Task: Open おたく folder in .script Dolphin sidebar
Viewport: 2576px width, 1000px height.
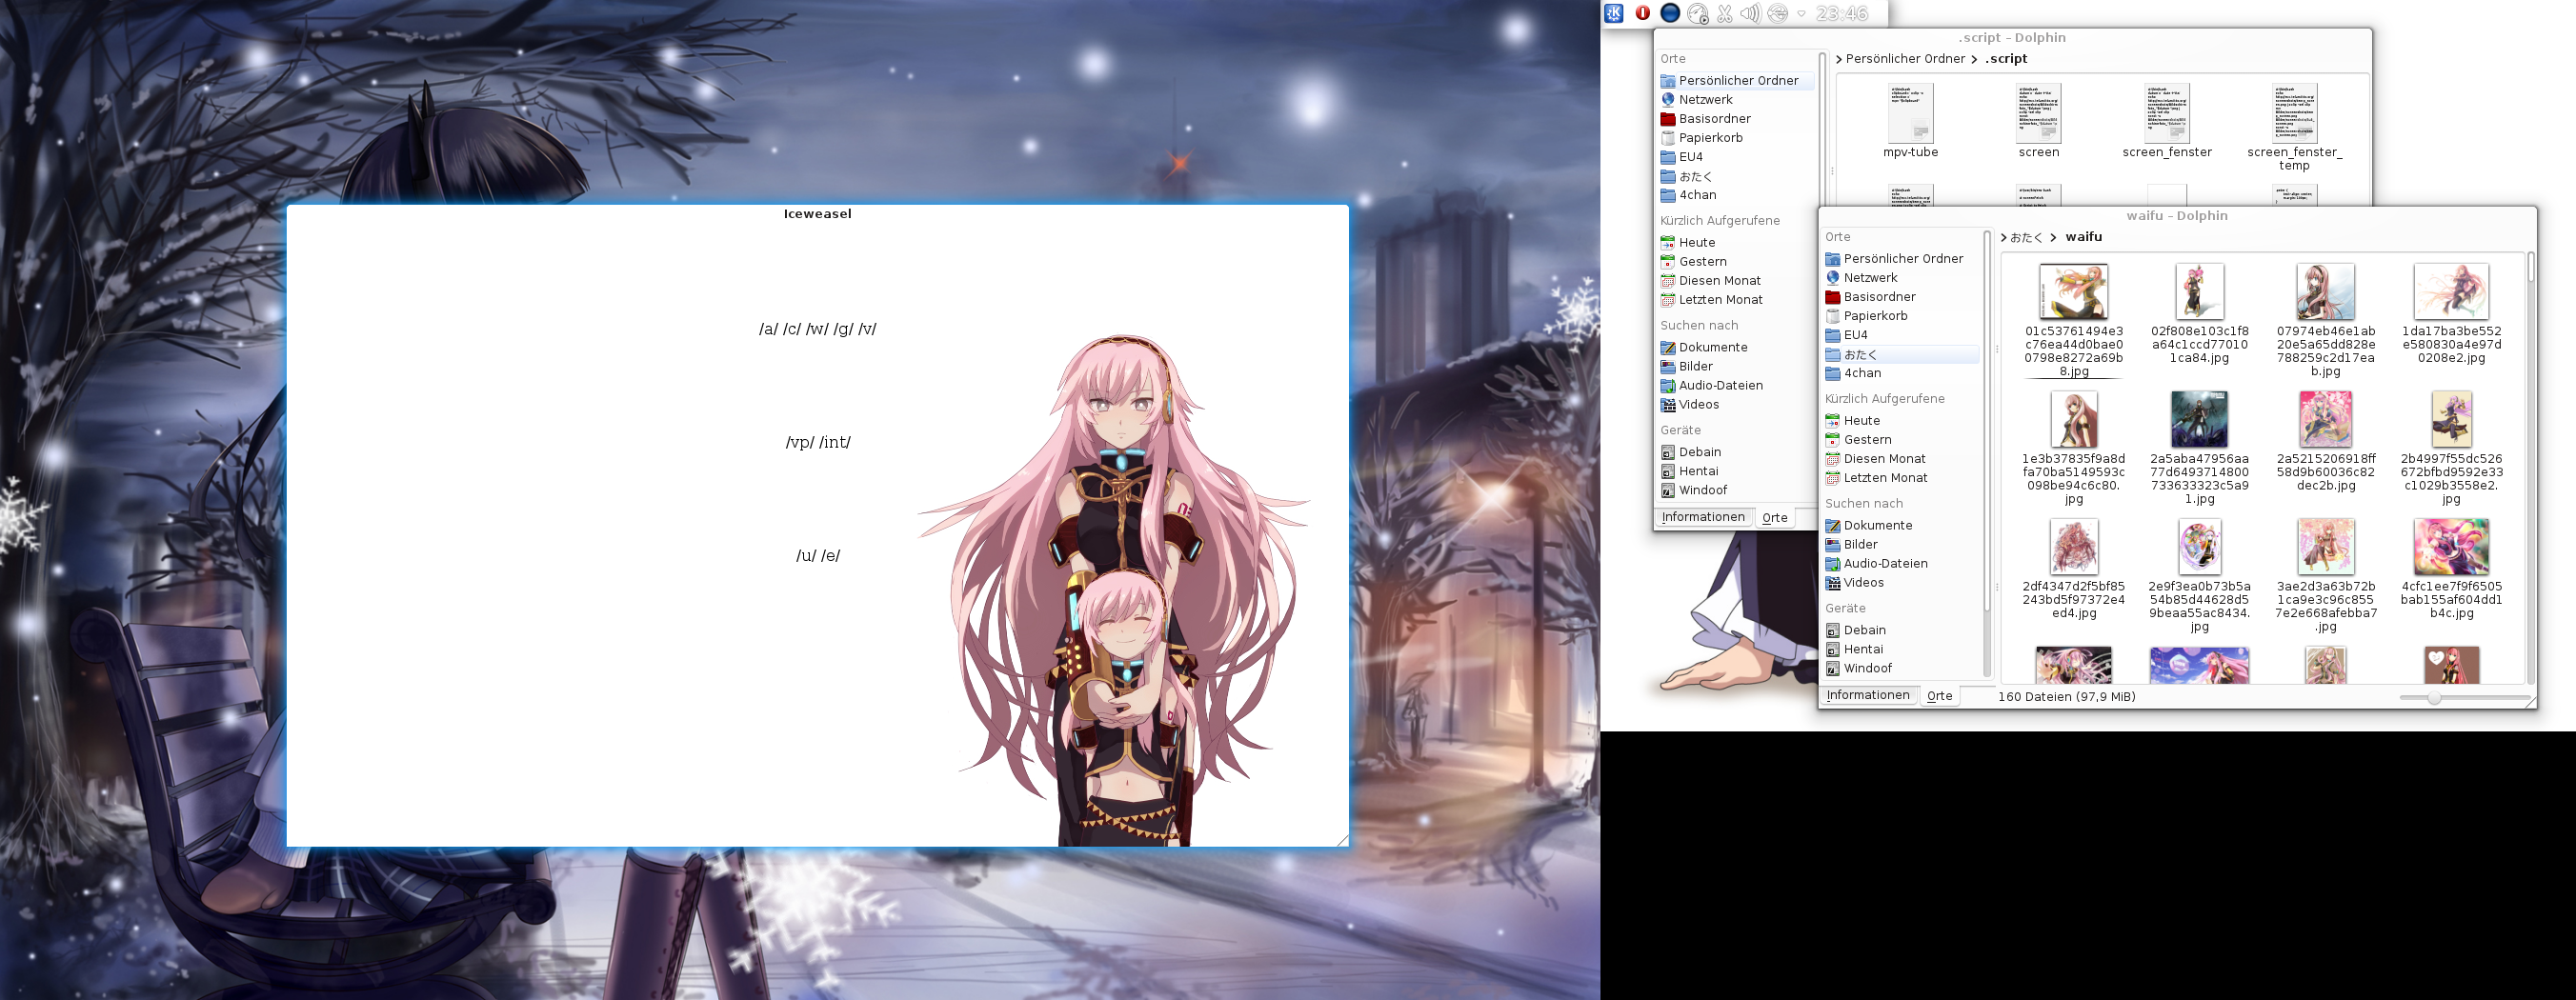Action: (1736, 176)
